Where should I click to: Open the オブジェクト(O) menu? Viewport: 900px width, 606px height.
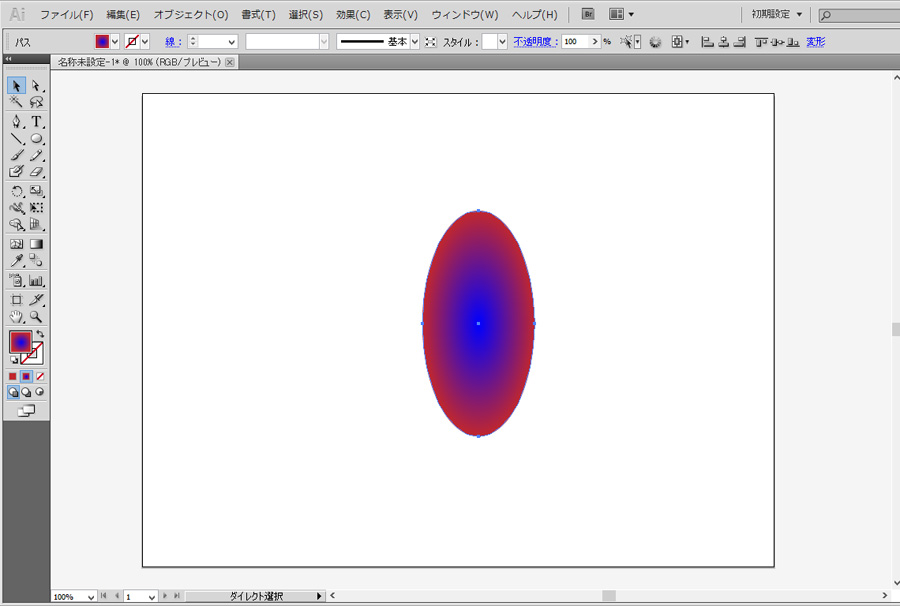tap(191, 15)
